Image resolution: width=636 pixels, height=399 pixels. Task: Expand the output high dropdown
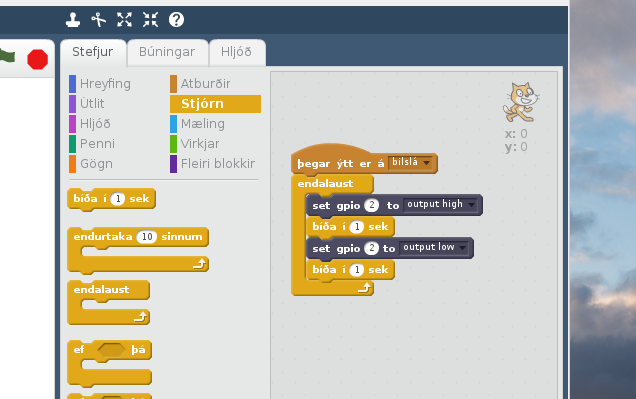[x=440, y=204]
